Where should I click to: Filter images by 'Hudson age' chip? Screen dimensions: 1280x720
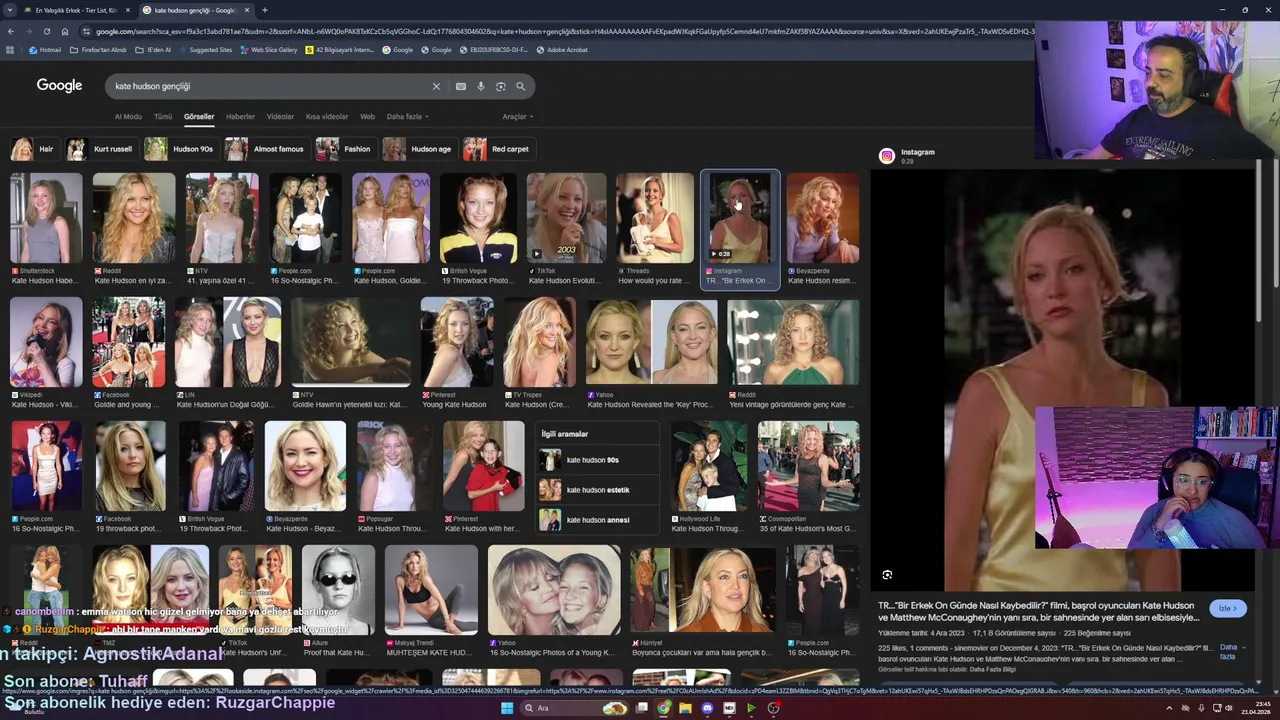(x=418, y=149)
